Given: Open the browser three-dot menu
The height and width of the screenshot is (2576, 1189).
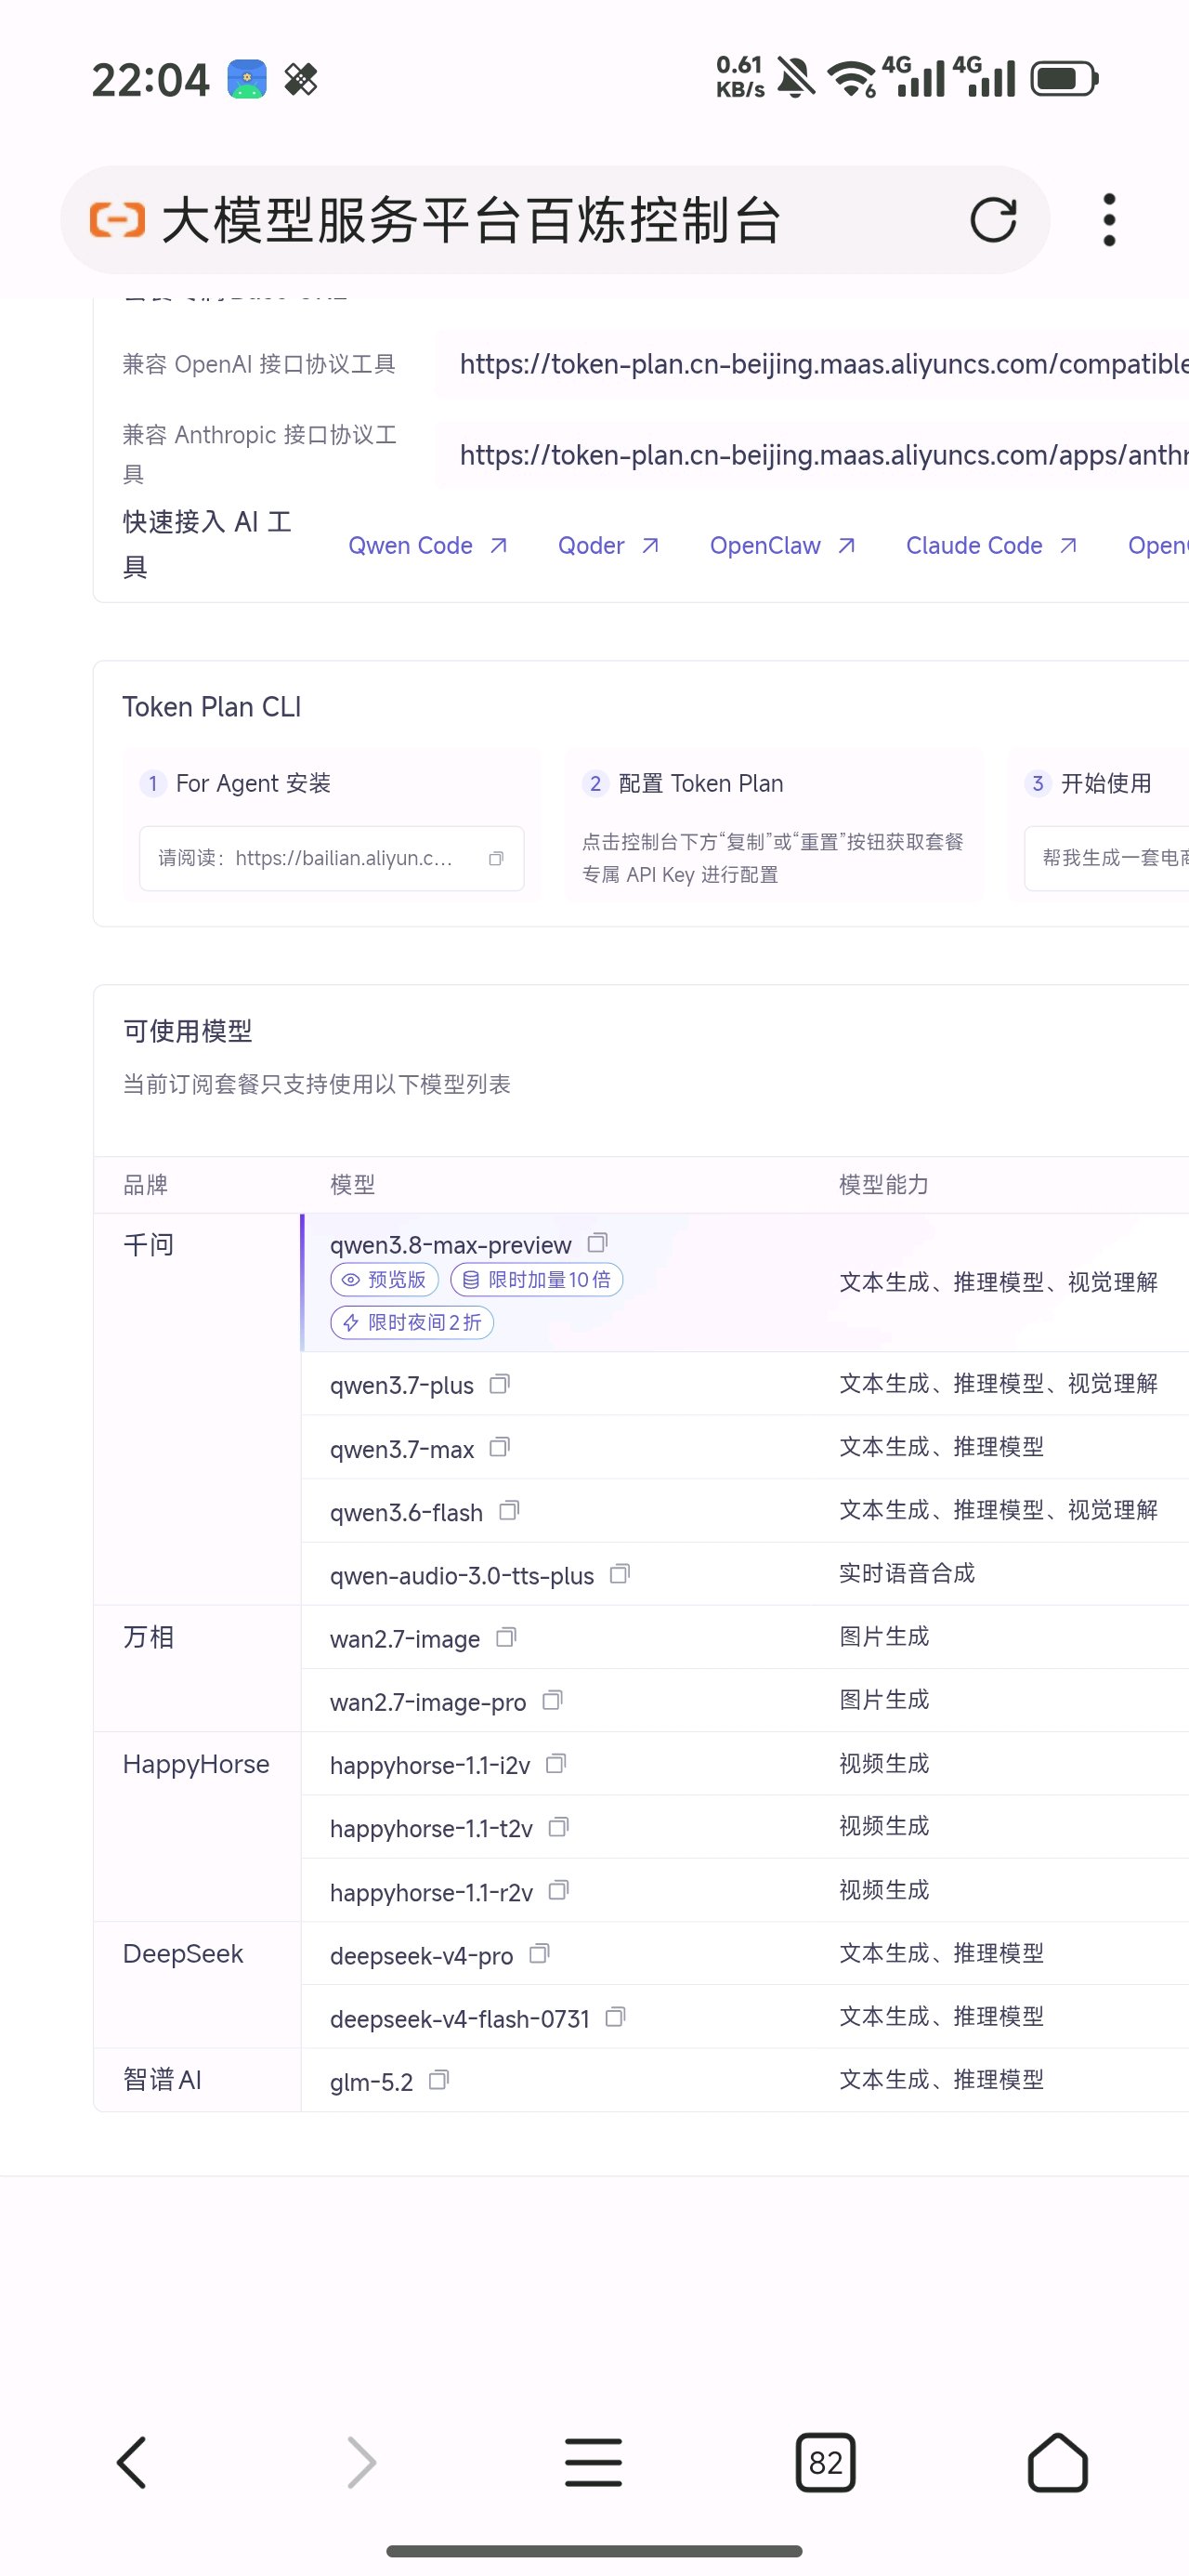Looking at the screenshot, I should coord(1109,220).
